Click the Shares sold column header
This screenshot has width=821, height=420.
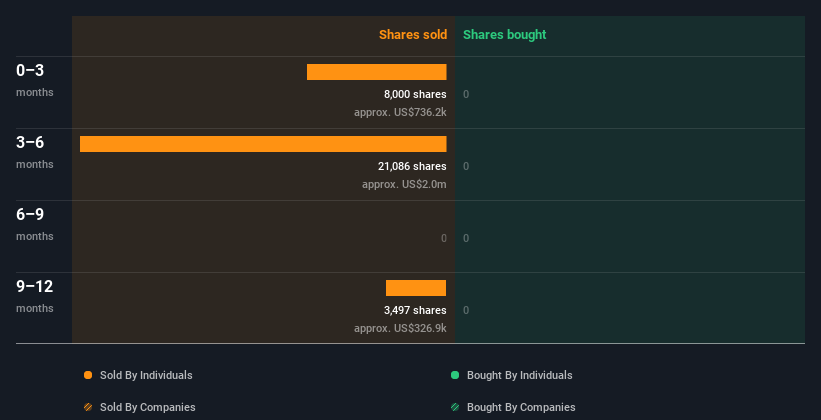click(x=413, y=35)
